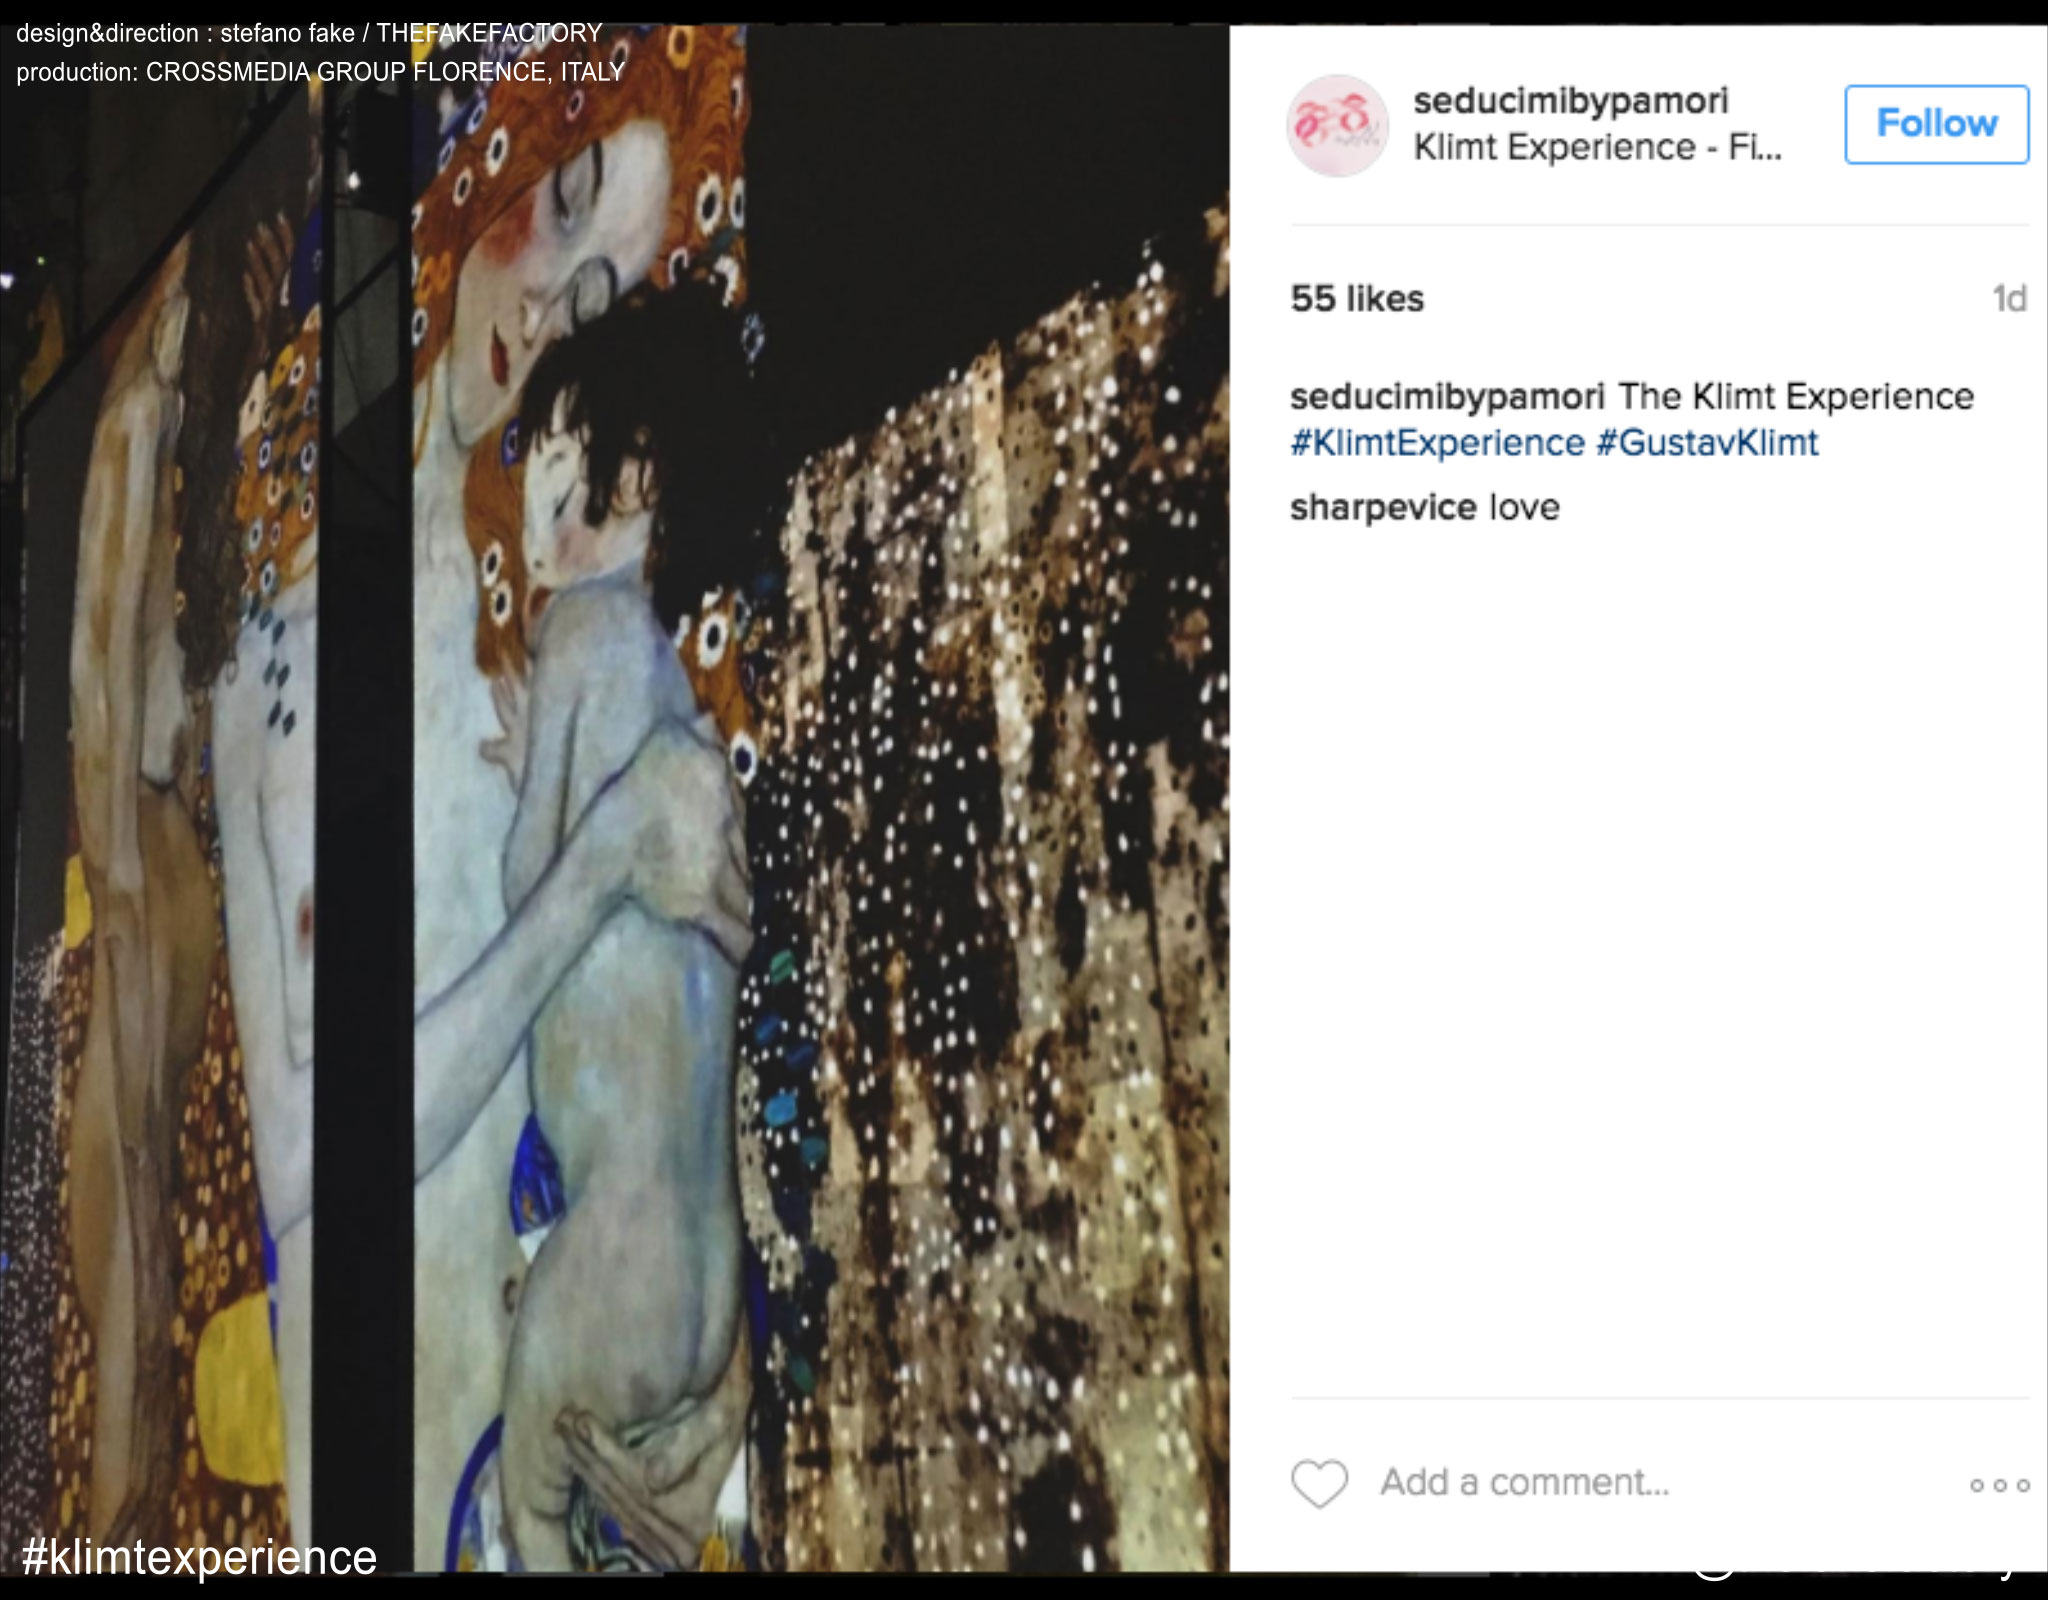This screenshot has height=1600, width=2048.
Task: Like the post with the heart icon
Action: coord(1320,1483)
